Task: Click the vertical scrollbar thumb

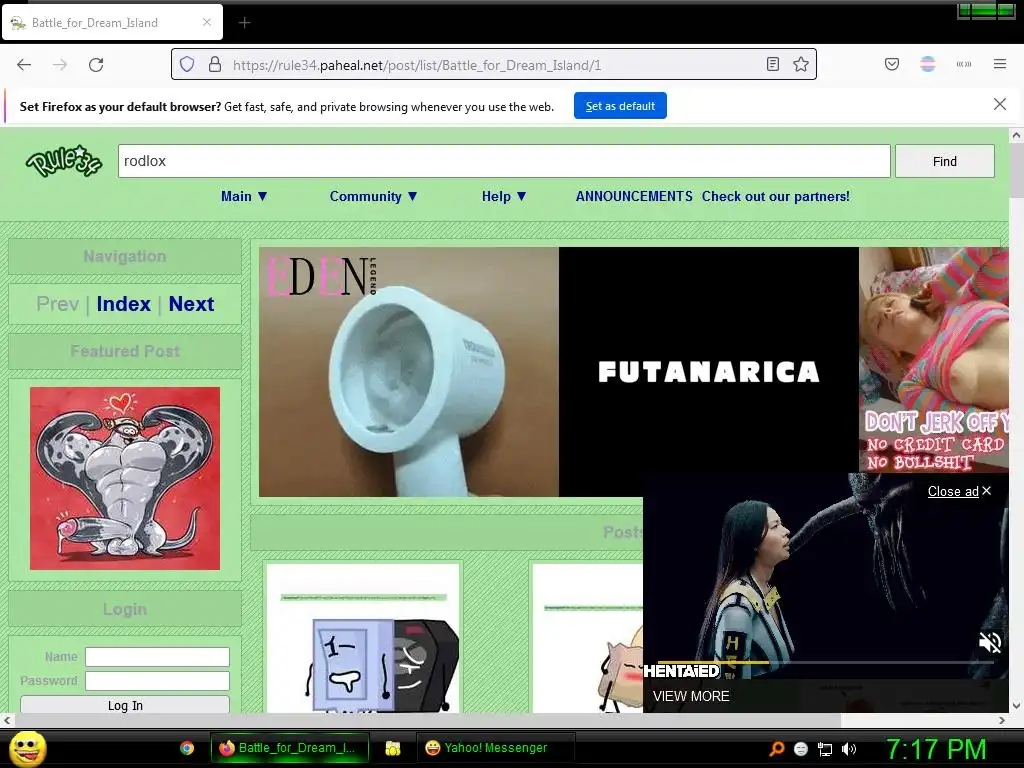Action: coord(1016,170)
